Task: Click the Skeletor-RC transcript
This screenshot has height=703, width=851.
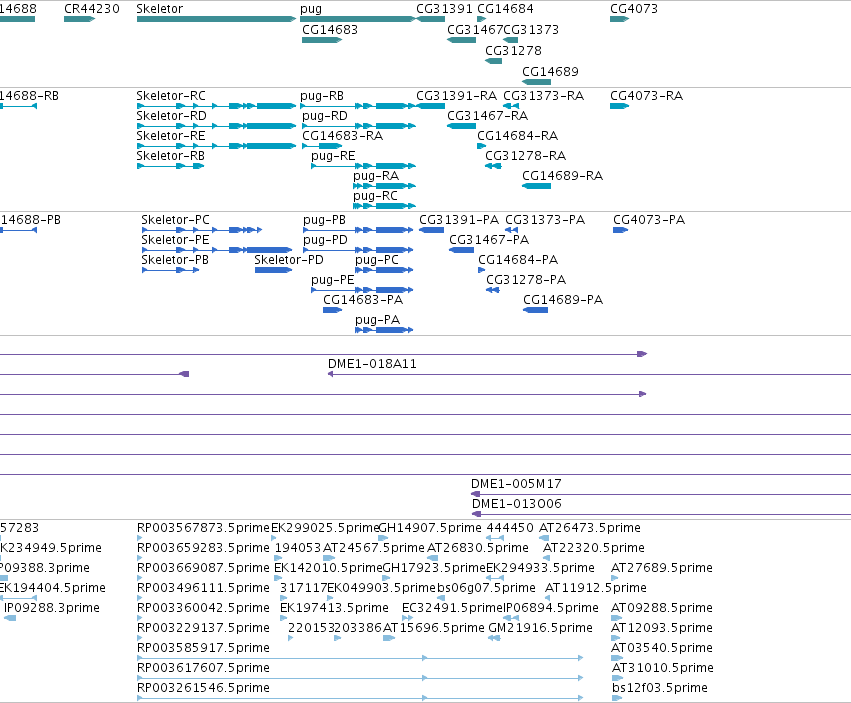Action: click(217, 106)
